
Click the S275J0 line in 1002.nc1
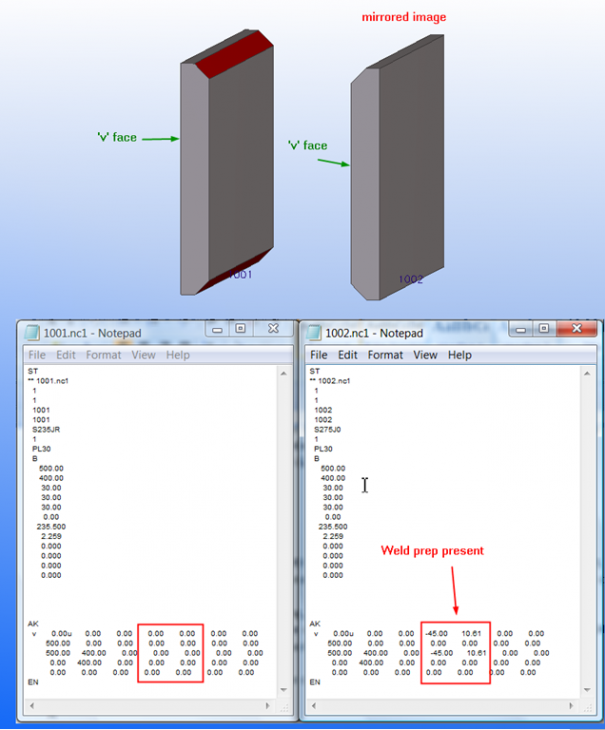tap(328, 429)
